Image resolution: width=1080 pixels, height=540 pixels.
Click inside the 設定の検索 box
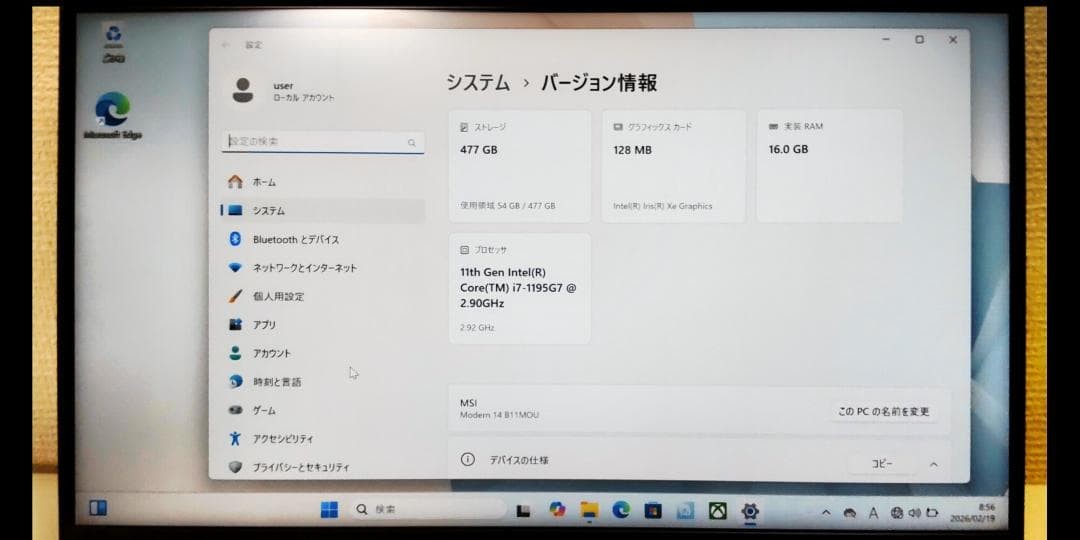click(x=323, y=142)
